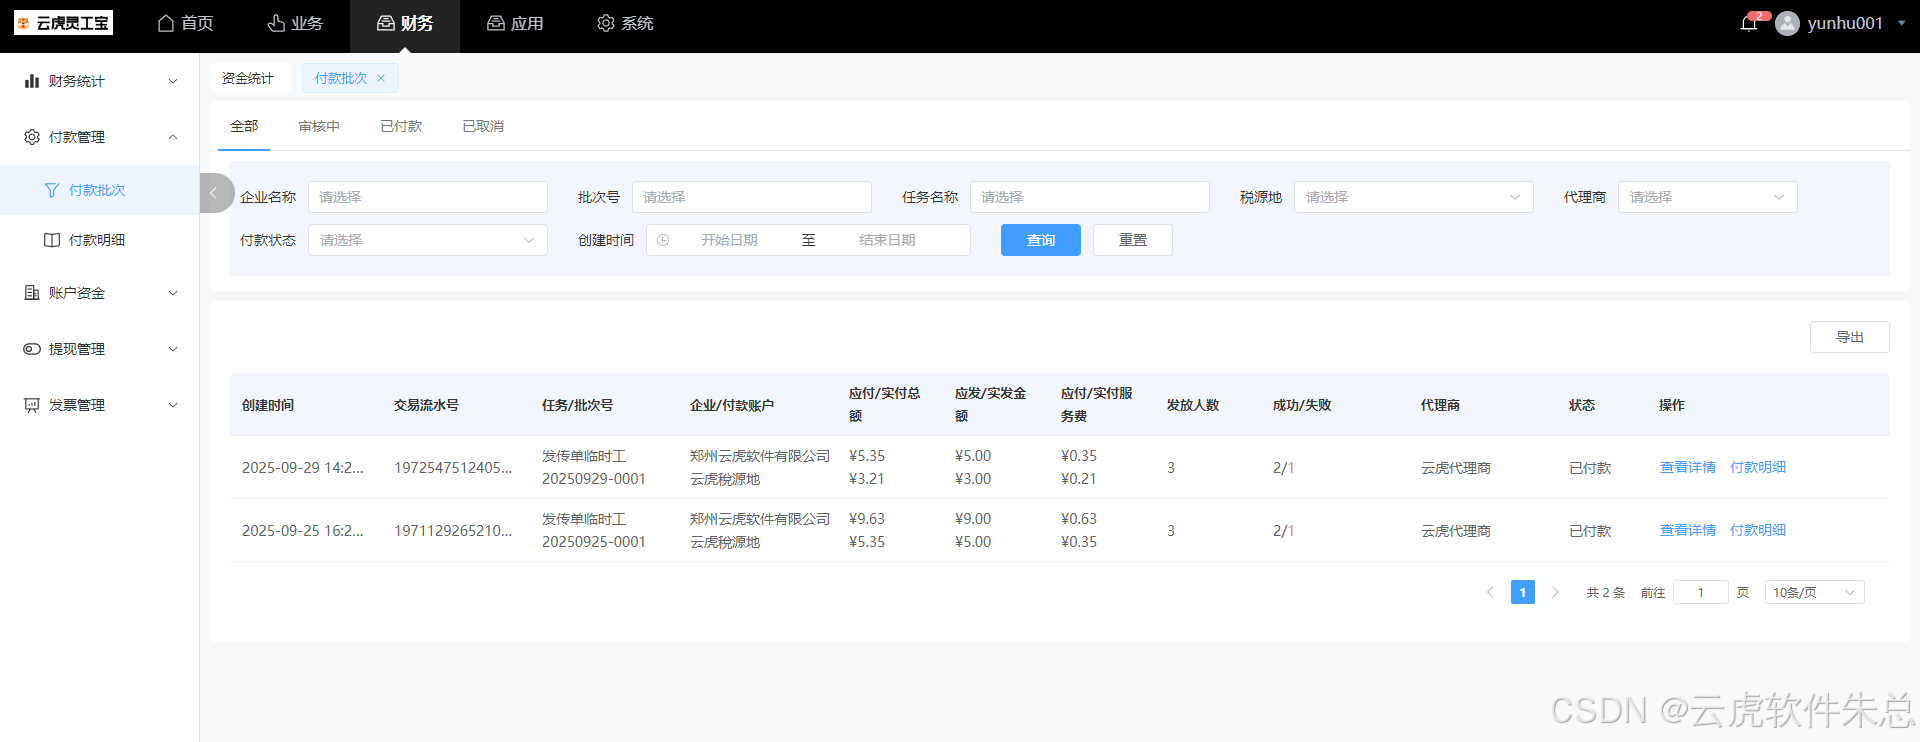
Task: Click the 导出 button
Action: pos(1849,337)
